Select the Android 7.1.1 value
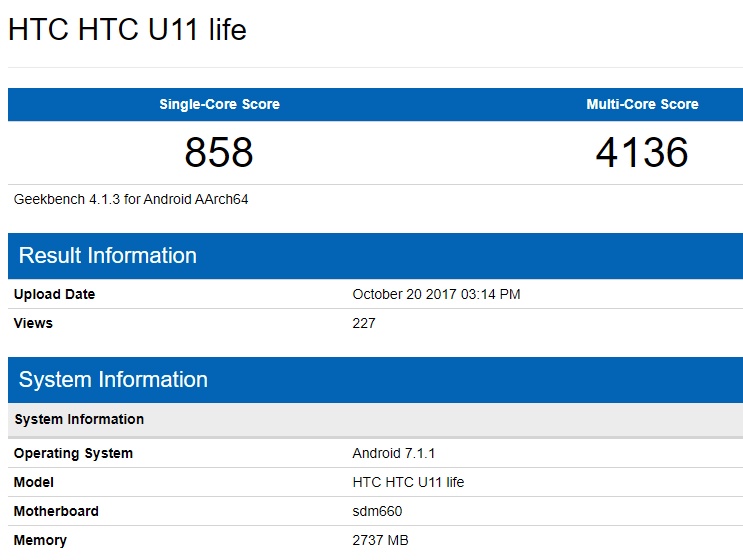Viewport: 743px width, 560px height. (394, 453)
